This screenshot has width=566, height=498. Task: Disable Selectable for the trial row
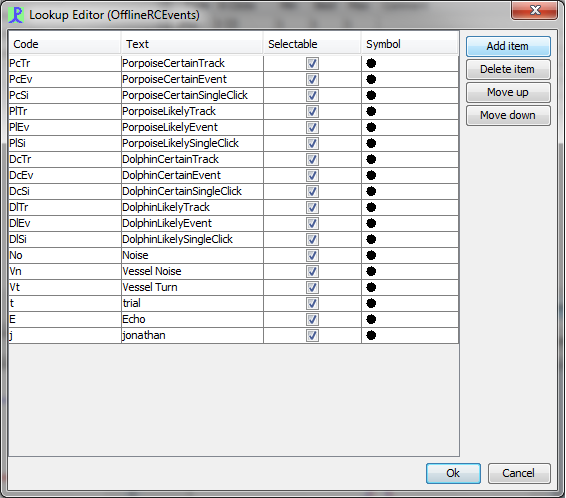click(x=312, y=303)
